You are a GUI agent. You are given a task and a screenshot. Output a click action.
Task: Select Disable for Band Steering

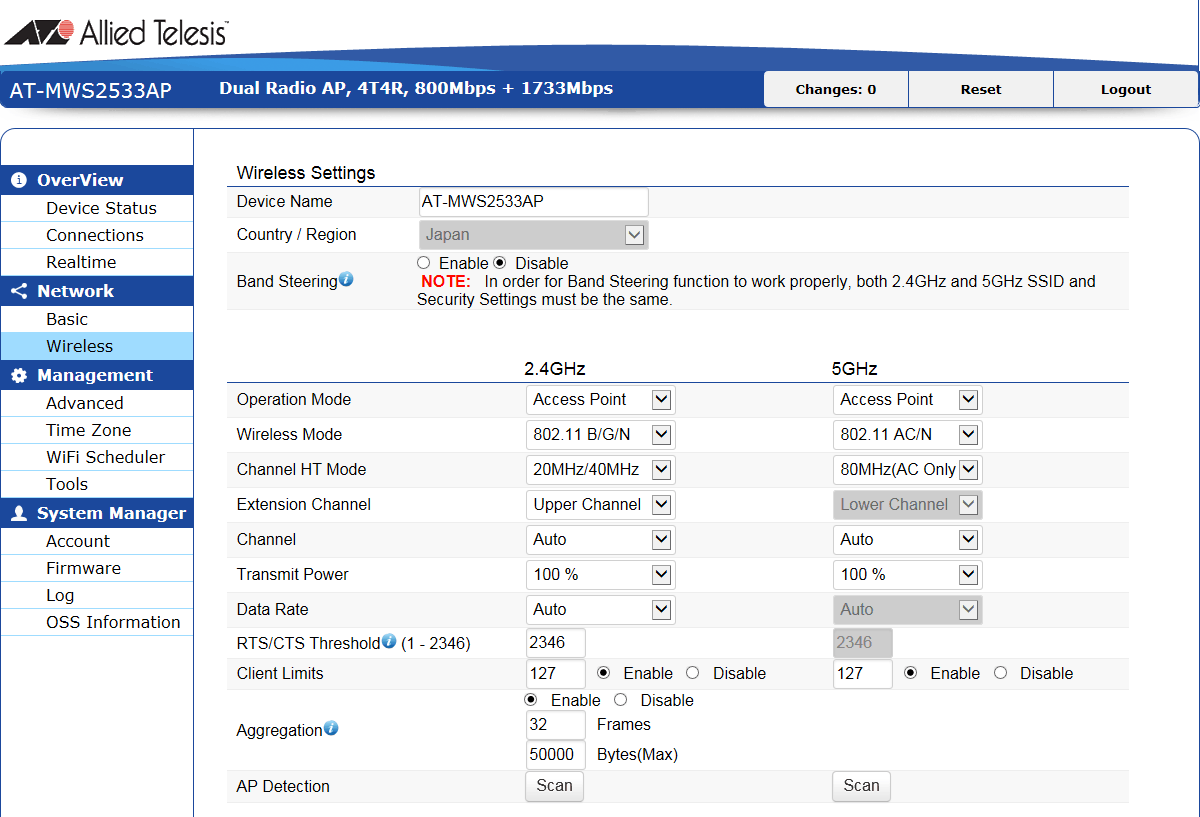tap(500, 262)
